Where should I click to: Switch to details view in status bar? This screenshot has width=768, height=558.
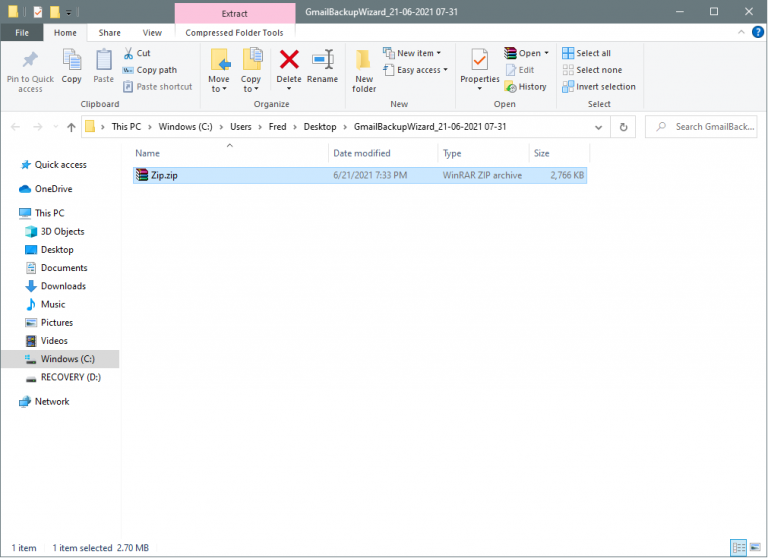pyautogui.click(x=739, y=547)
